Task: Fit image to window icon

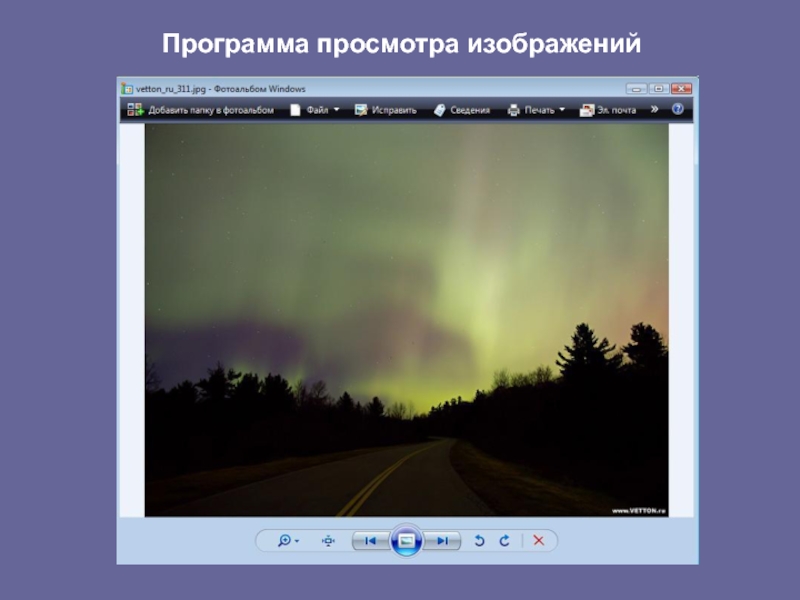Action: pos(329,541)
